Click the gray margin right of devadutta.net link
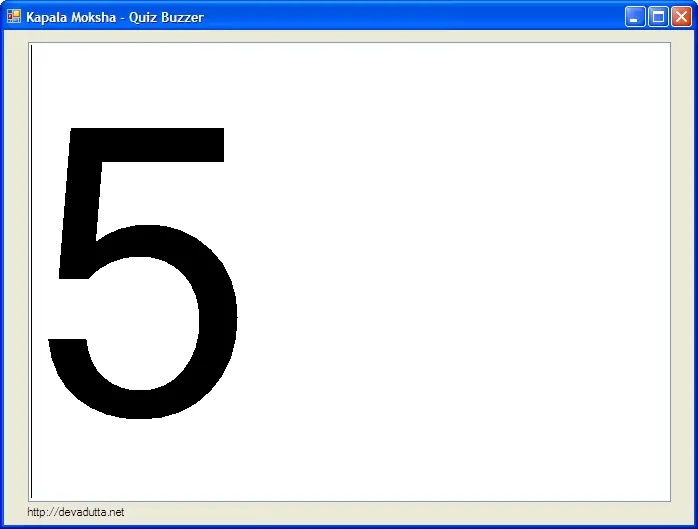The height and width of the screenshot is (529, 698). 400,512
